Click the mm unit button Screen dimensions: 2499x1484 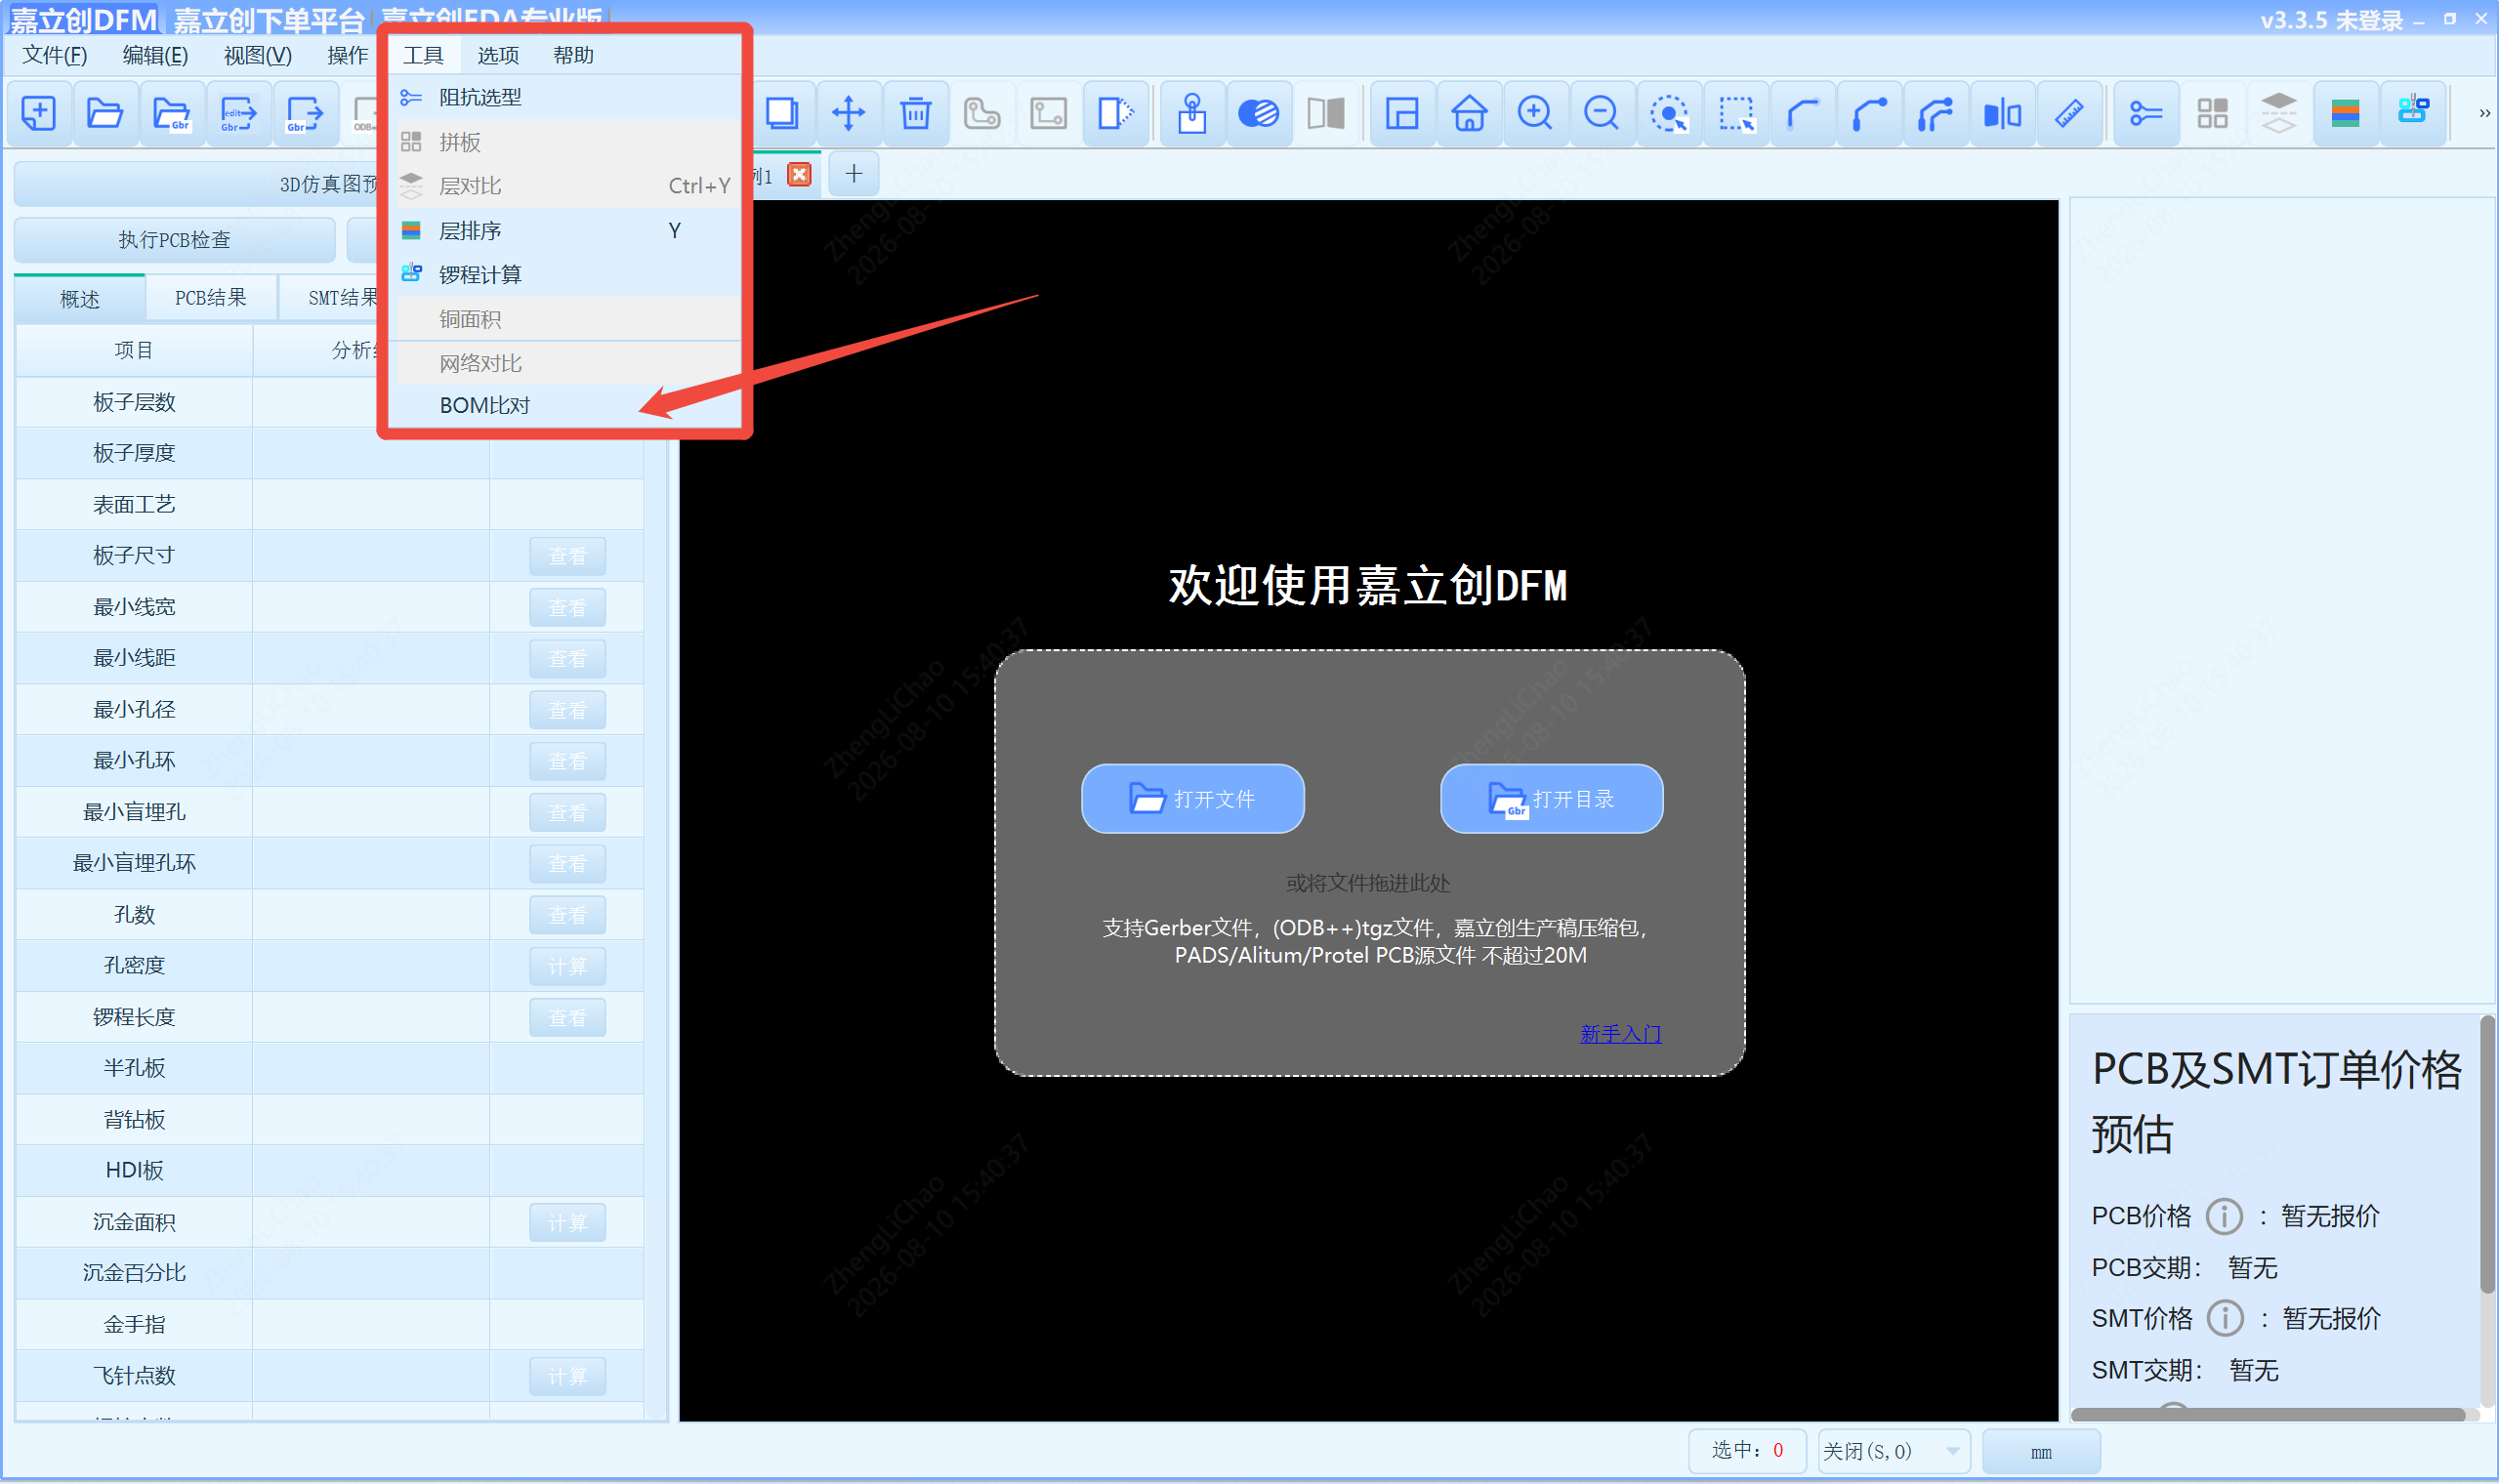click(x=2041, y=1451)
